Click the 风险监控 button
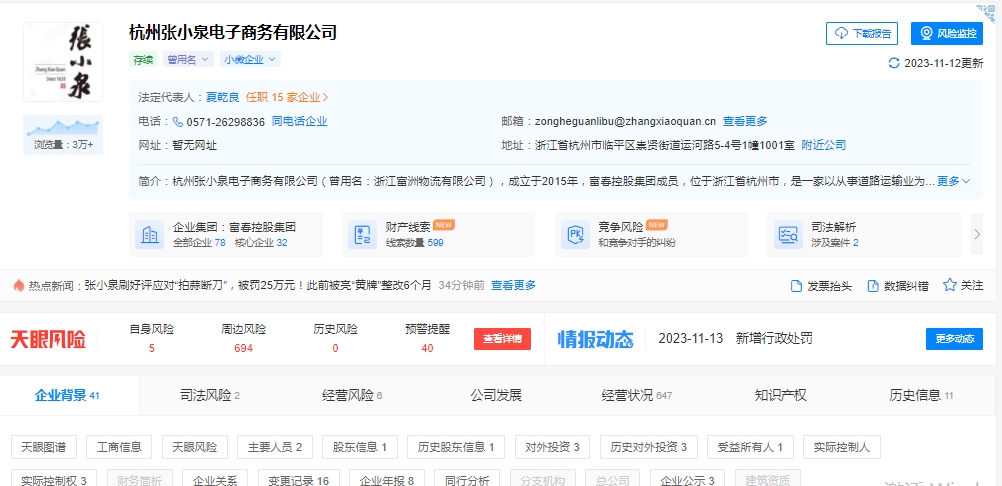The width and height of the screenshot is (1002, 486). click(x=947, y=33)
